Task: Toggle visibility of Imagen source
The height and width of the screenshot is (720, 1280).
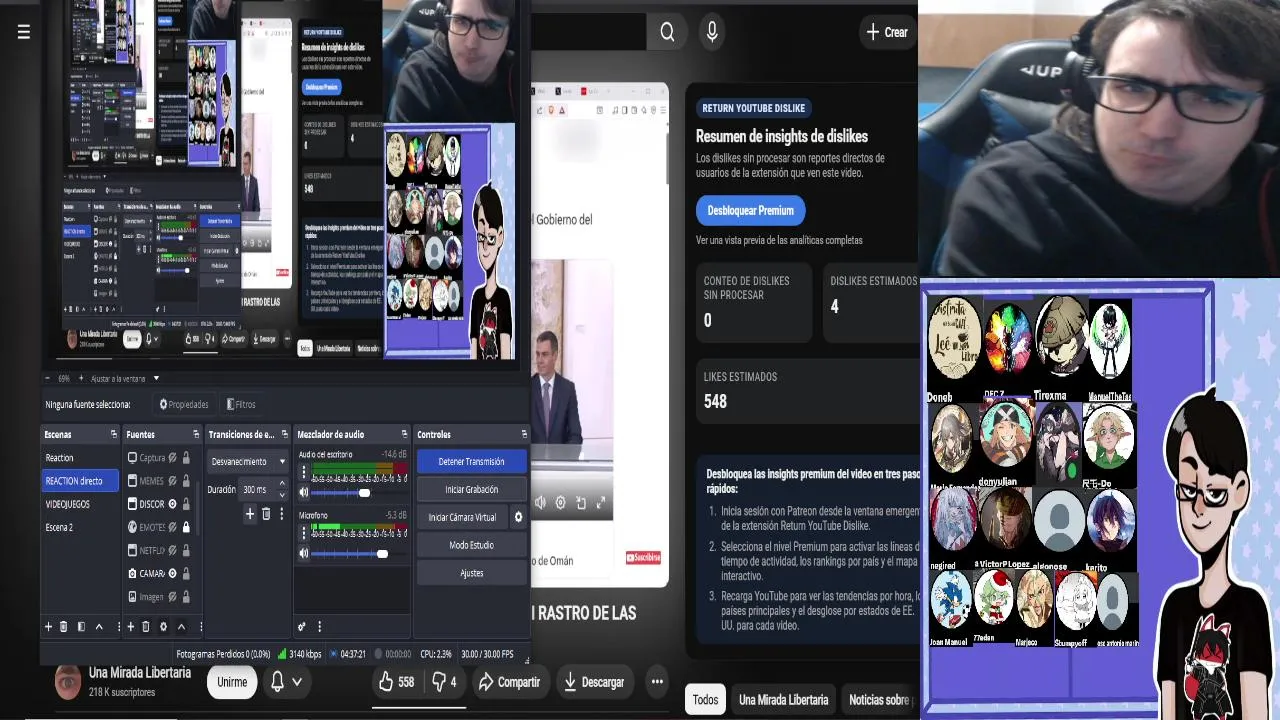Action: (x=172, y=596)
